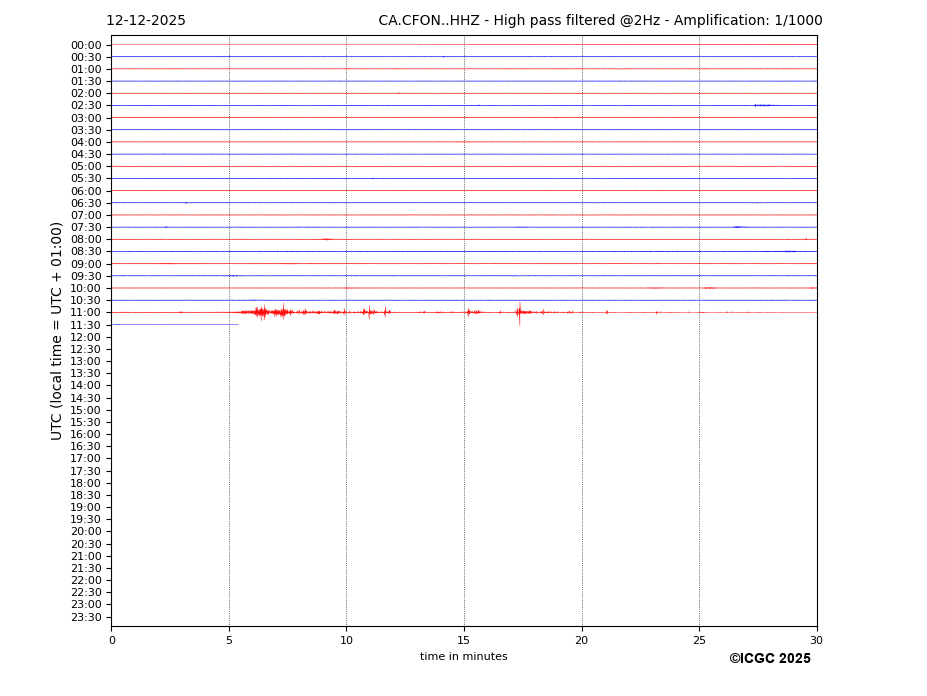The height and width of the screenshot is (696, 927).
Task: Click the 23:30 time row label
Action: pyautogui.click(x=86, y=617)
